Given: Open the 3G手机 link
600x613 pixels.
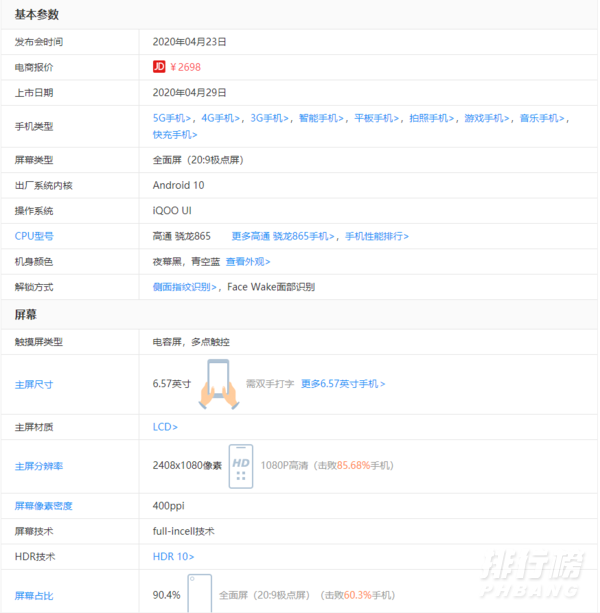Looking at the screenshot, I should tap(269, 118).
